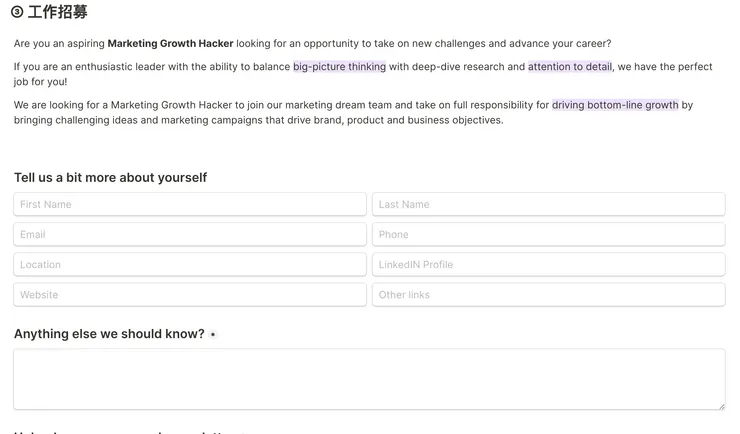This screenshot has height=434, width=740.
Task: Click the First Name field
Action: click(190, 204)
